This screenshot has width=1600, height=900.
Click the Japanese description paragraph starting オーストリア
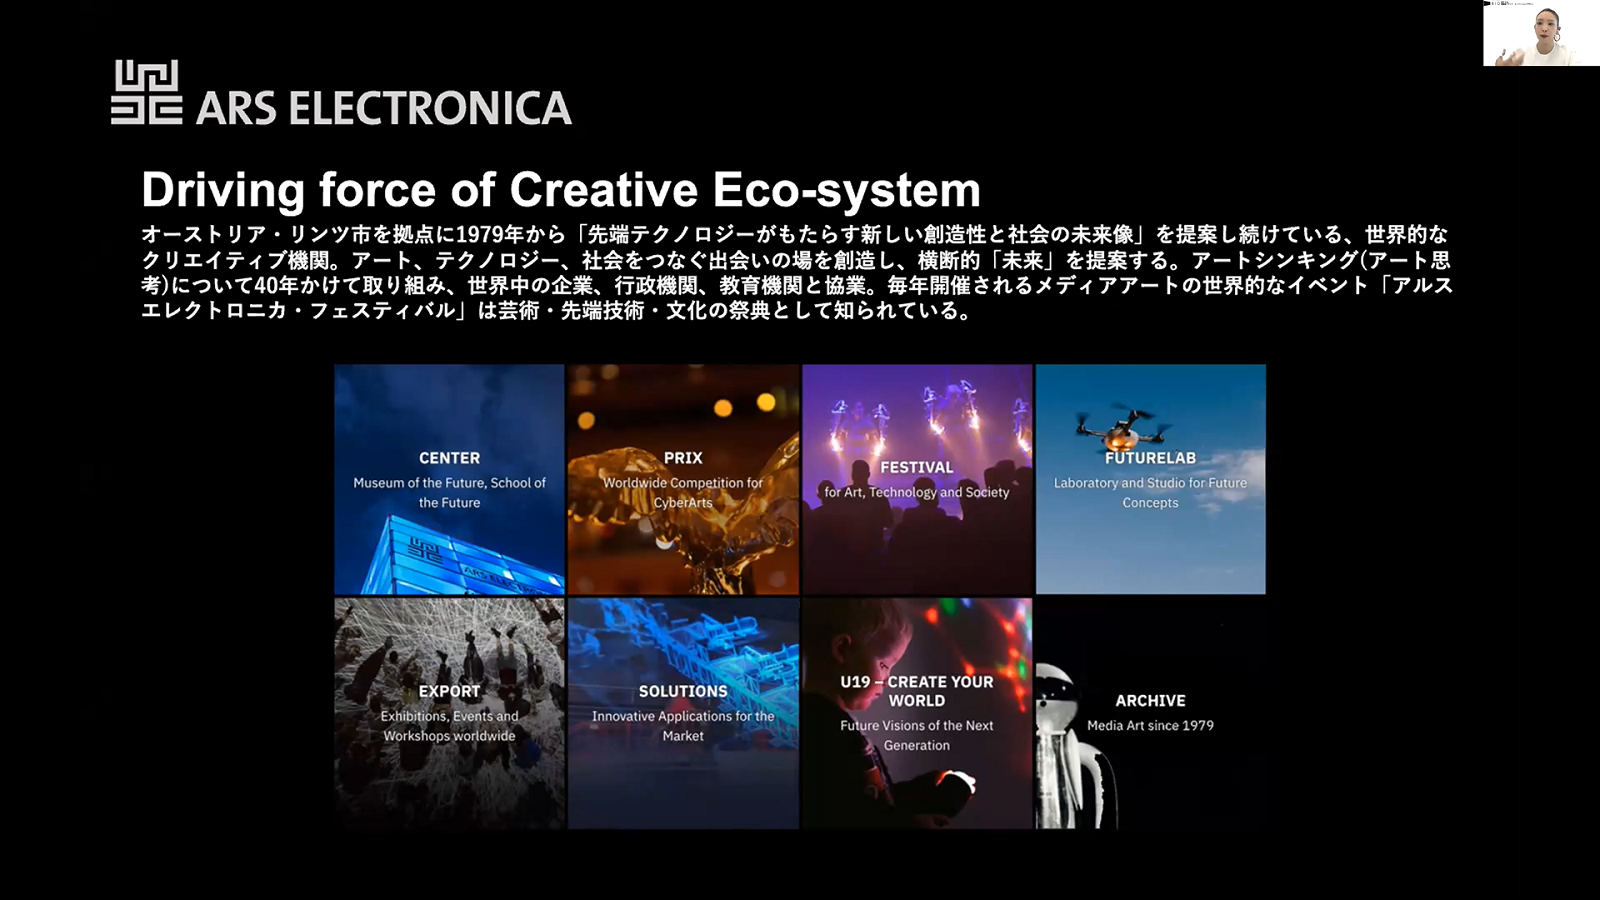[x=797, y=272]
